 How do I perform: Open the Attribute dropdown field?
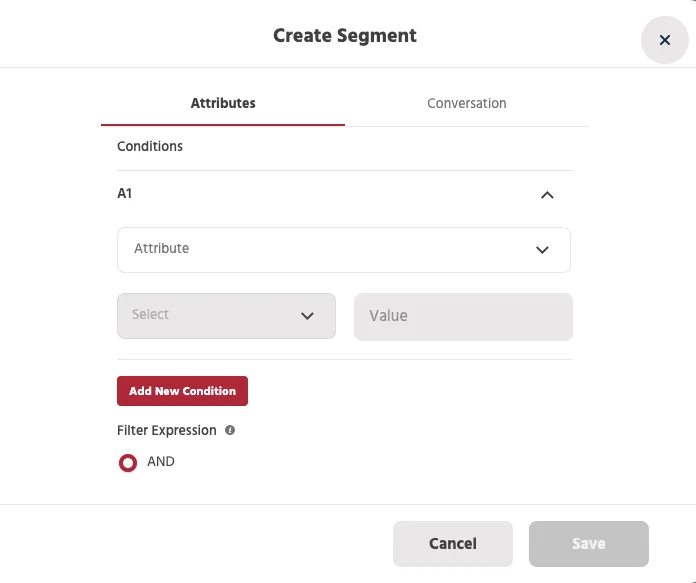tap(344, 250)
